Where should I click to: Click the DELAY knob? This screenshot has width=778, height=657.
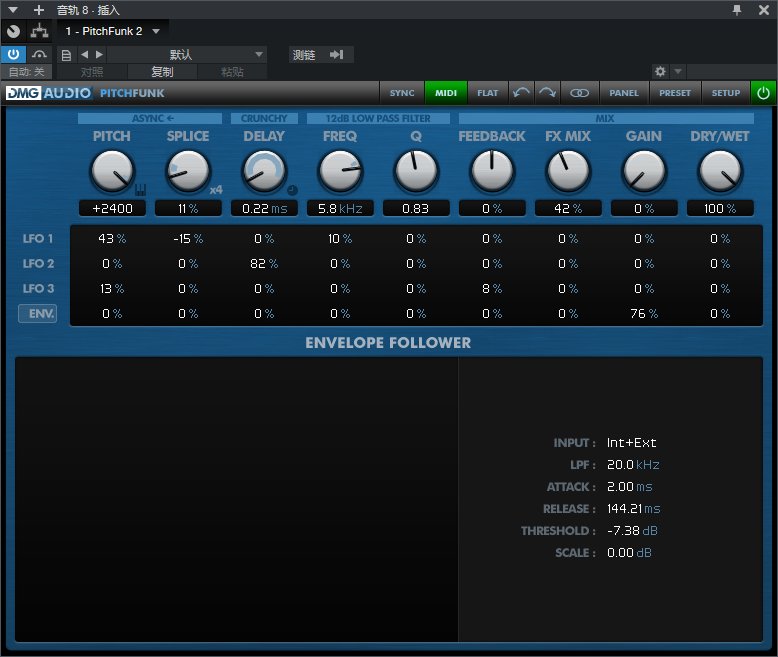point(264,171)
